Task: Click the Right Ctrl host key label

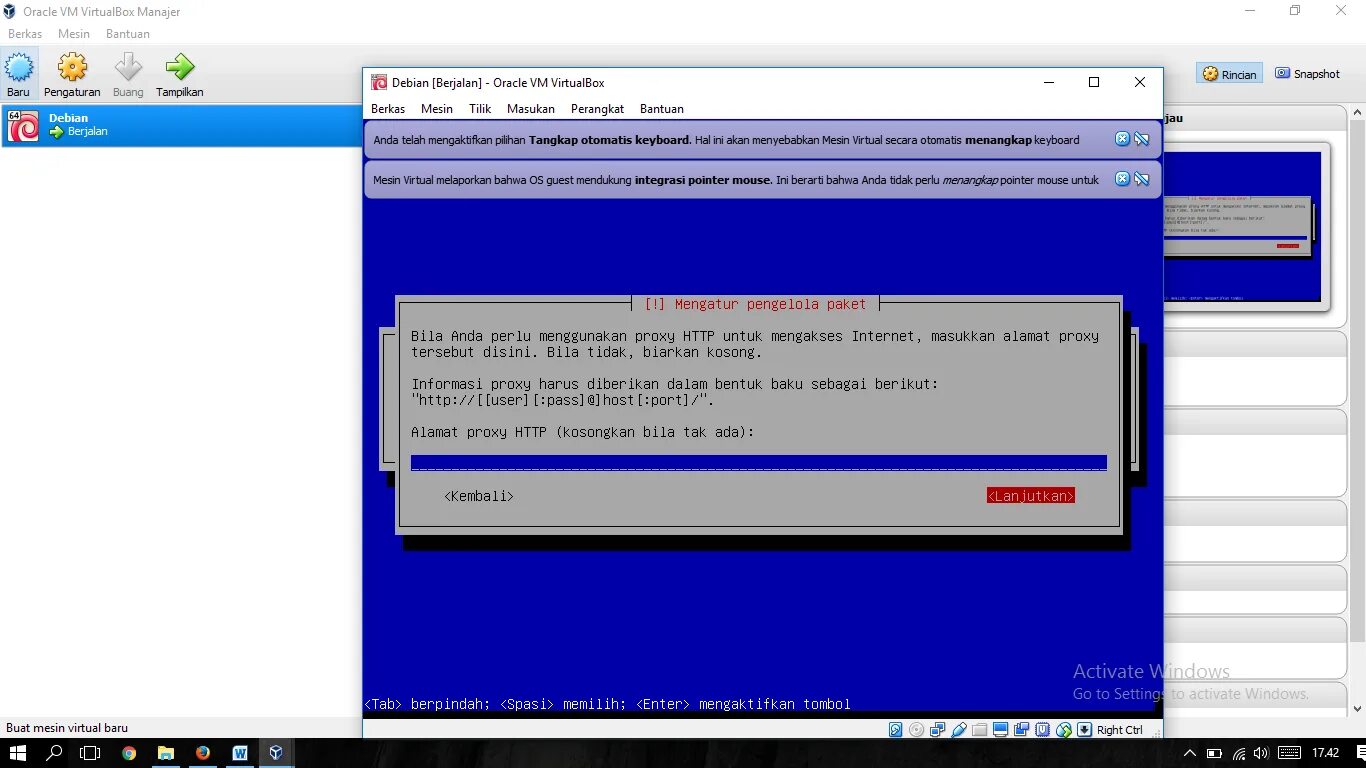Action: click(x=1120, y=730)
